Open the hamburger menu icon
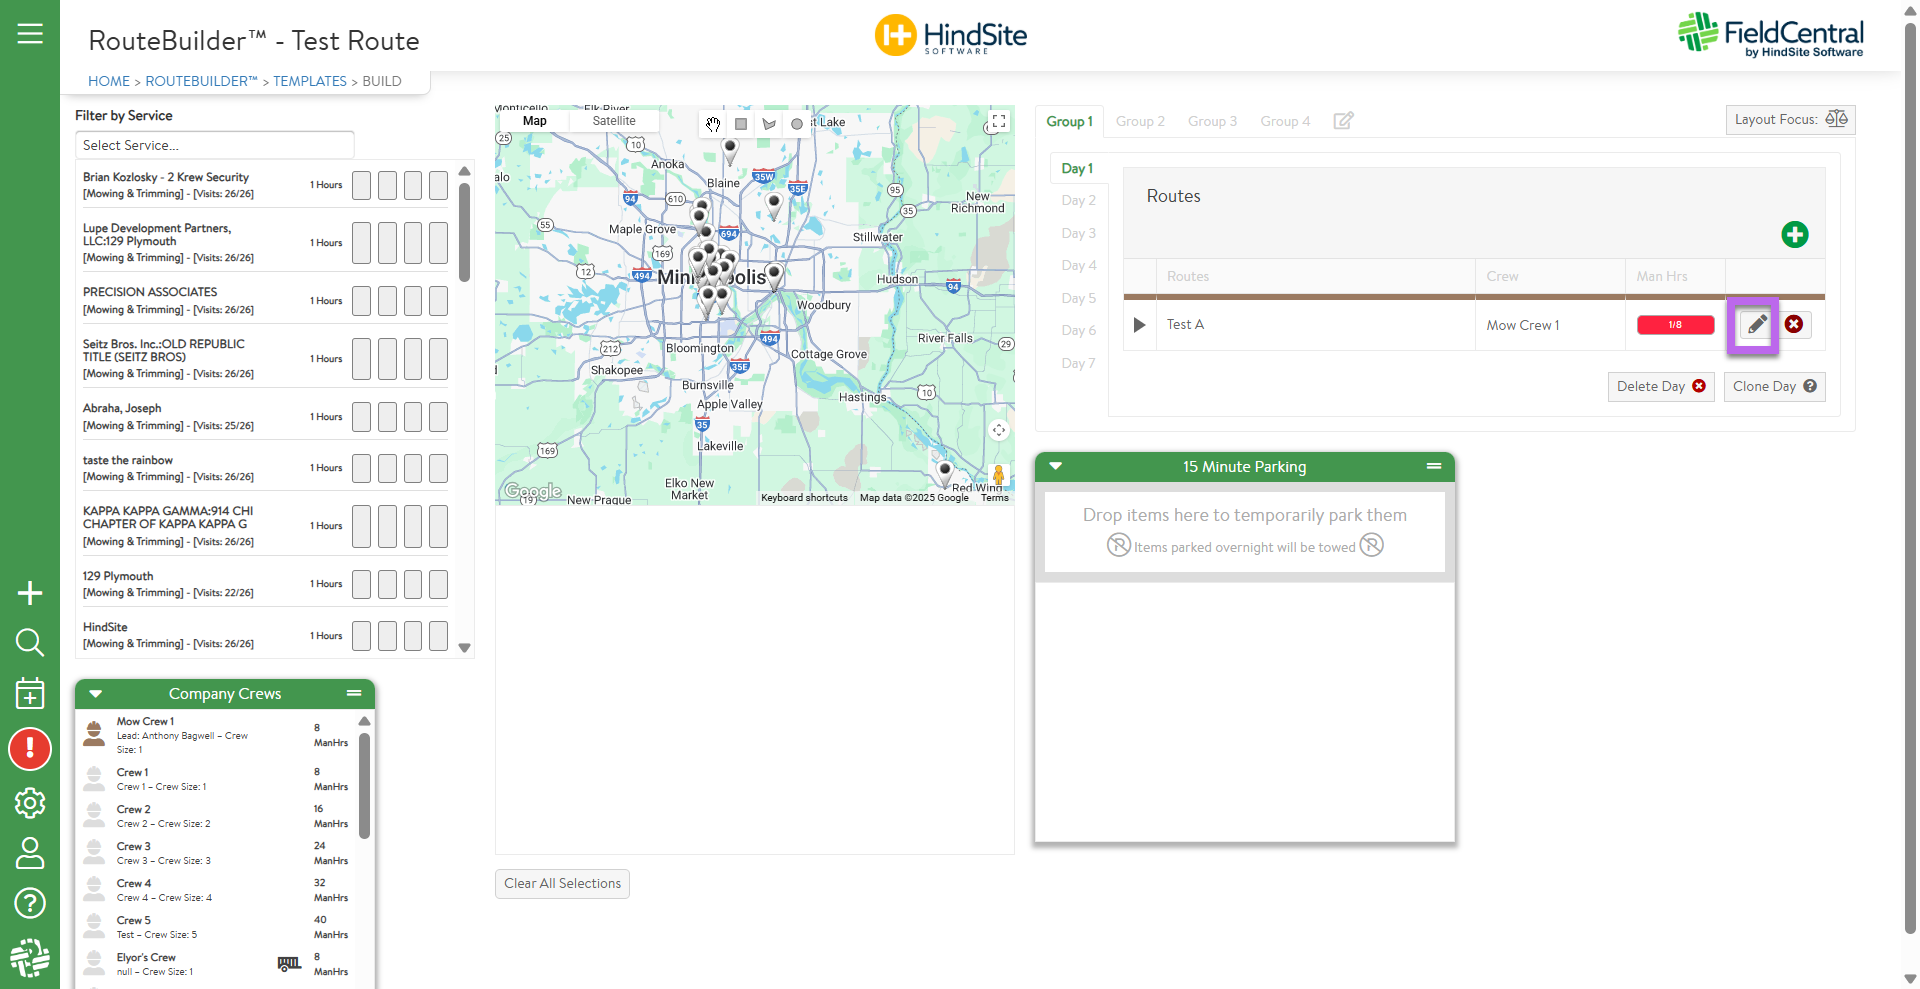1920x989 pixels. coord(30,34)
